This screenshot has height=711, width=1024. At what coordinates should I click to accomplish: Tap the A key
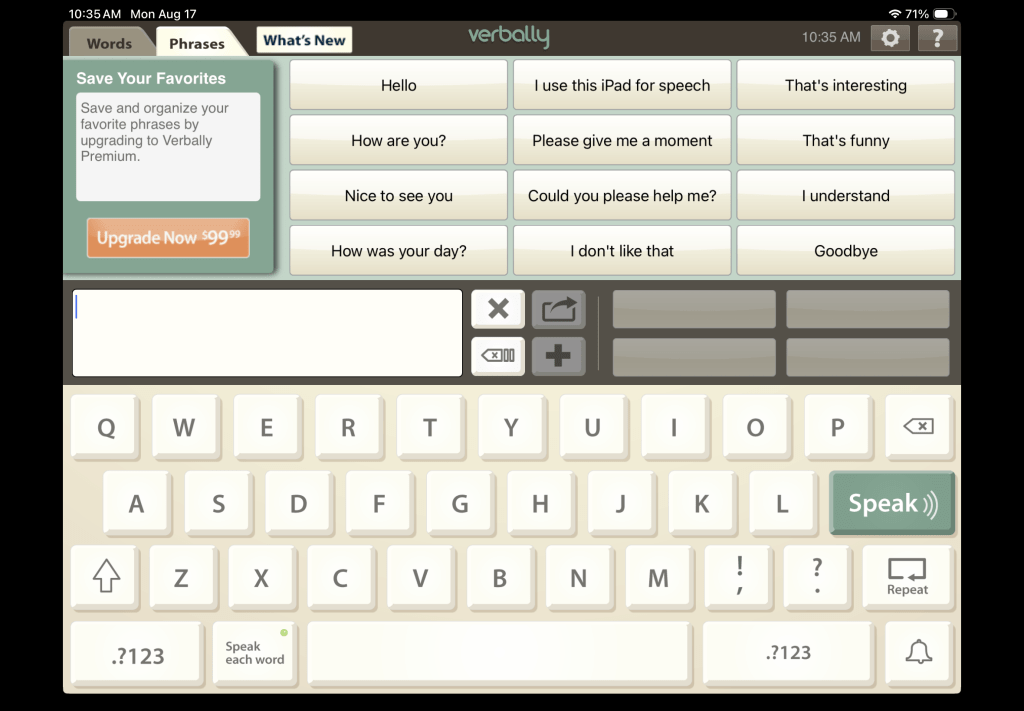(x=136, y=503)
